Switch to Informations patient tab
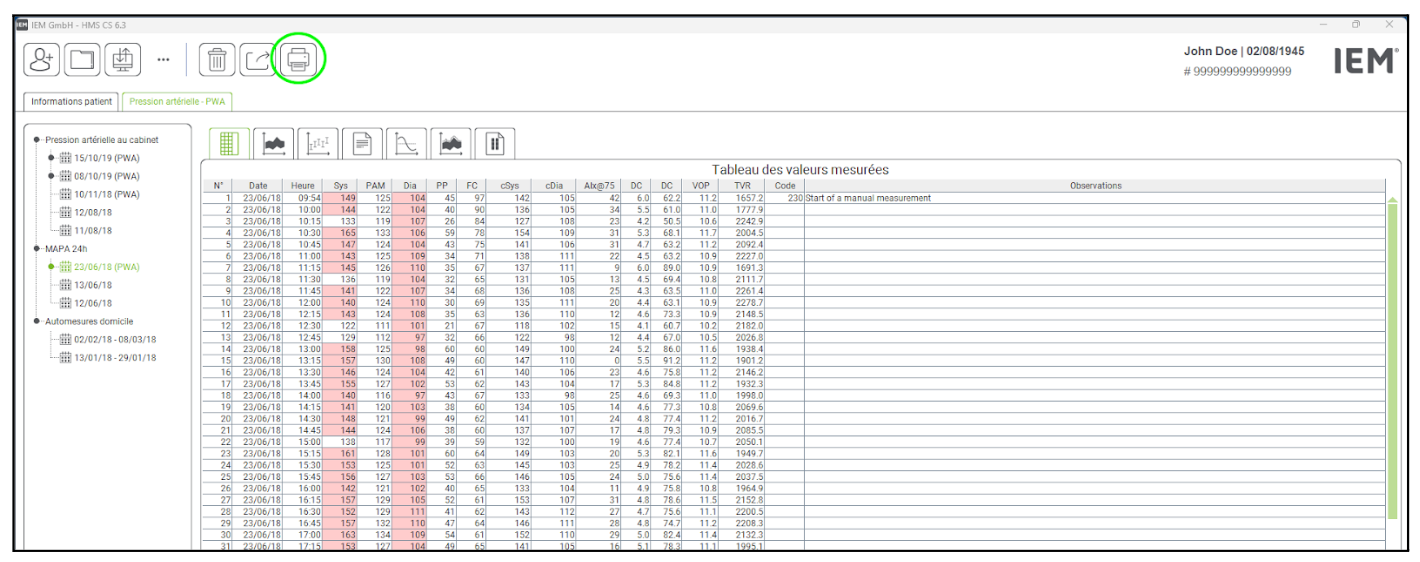Image resolution: width=1420 pixels, height=562 pixels. click(x=72, y=102)
